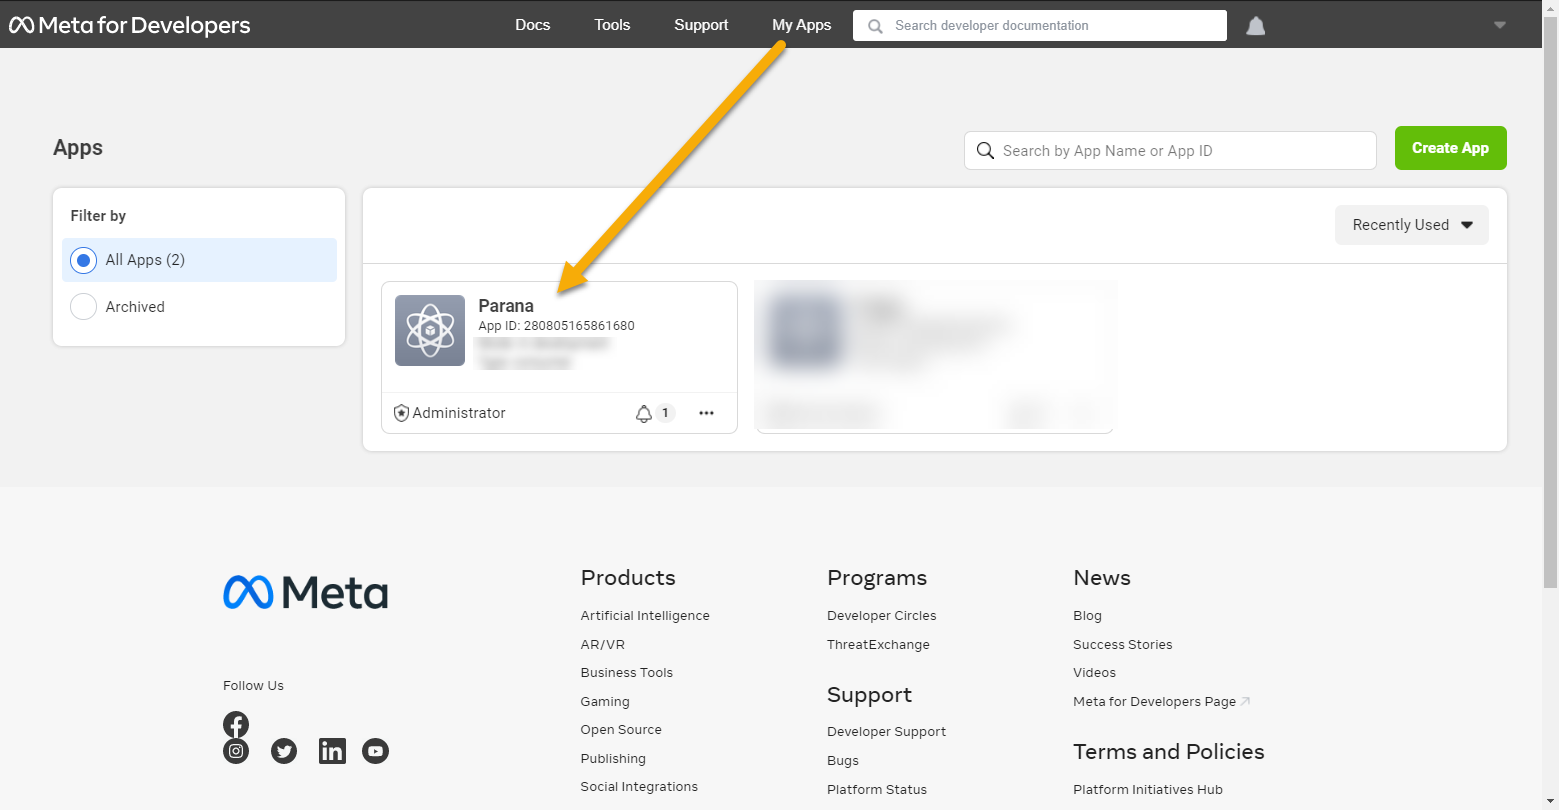Viewport: 1559px width, 810px height.
Task: Select the All Apps (2) radio filter
Action: (x=84, y=260)
